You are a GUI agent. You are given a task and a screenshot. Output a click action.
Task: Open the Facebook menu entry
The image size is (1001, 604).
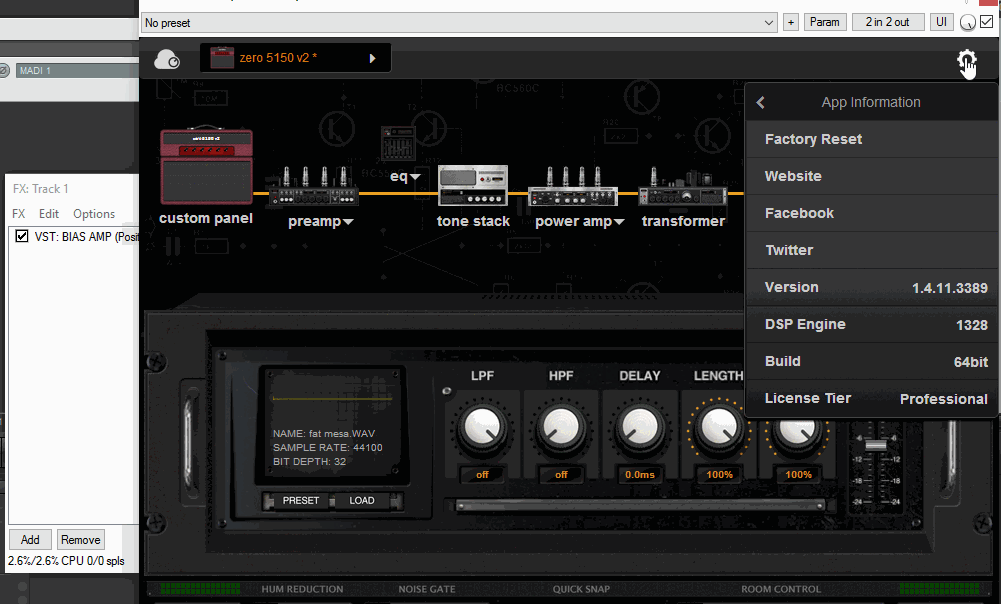pyautogui.click(x=871, y=213)
